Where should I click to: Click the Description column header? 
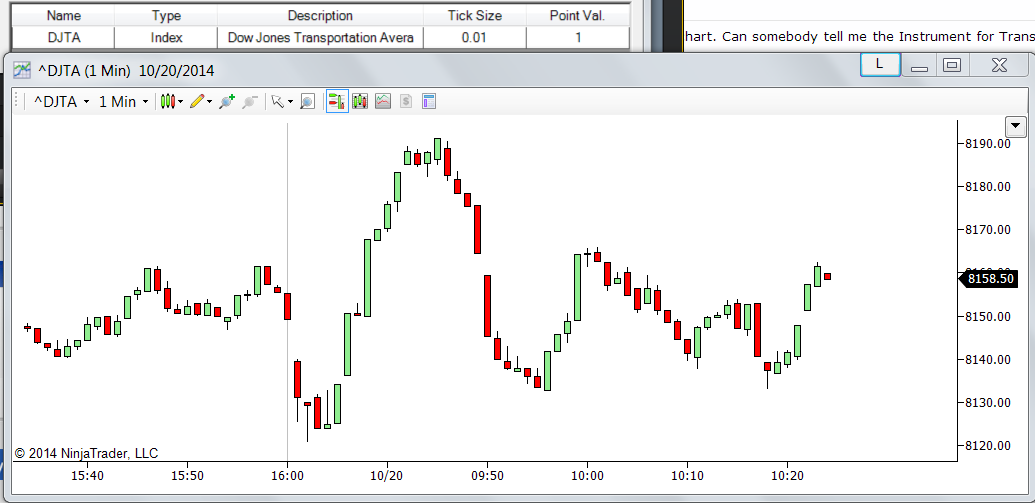320,16
